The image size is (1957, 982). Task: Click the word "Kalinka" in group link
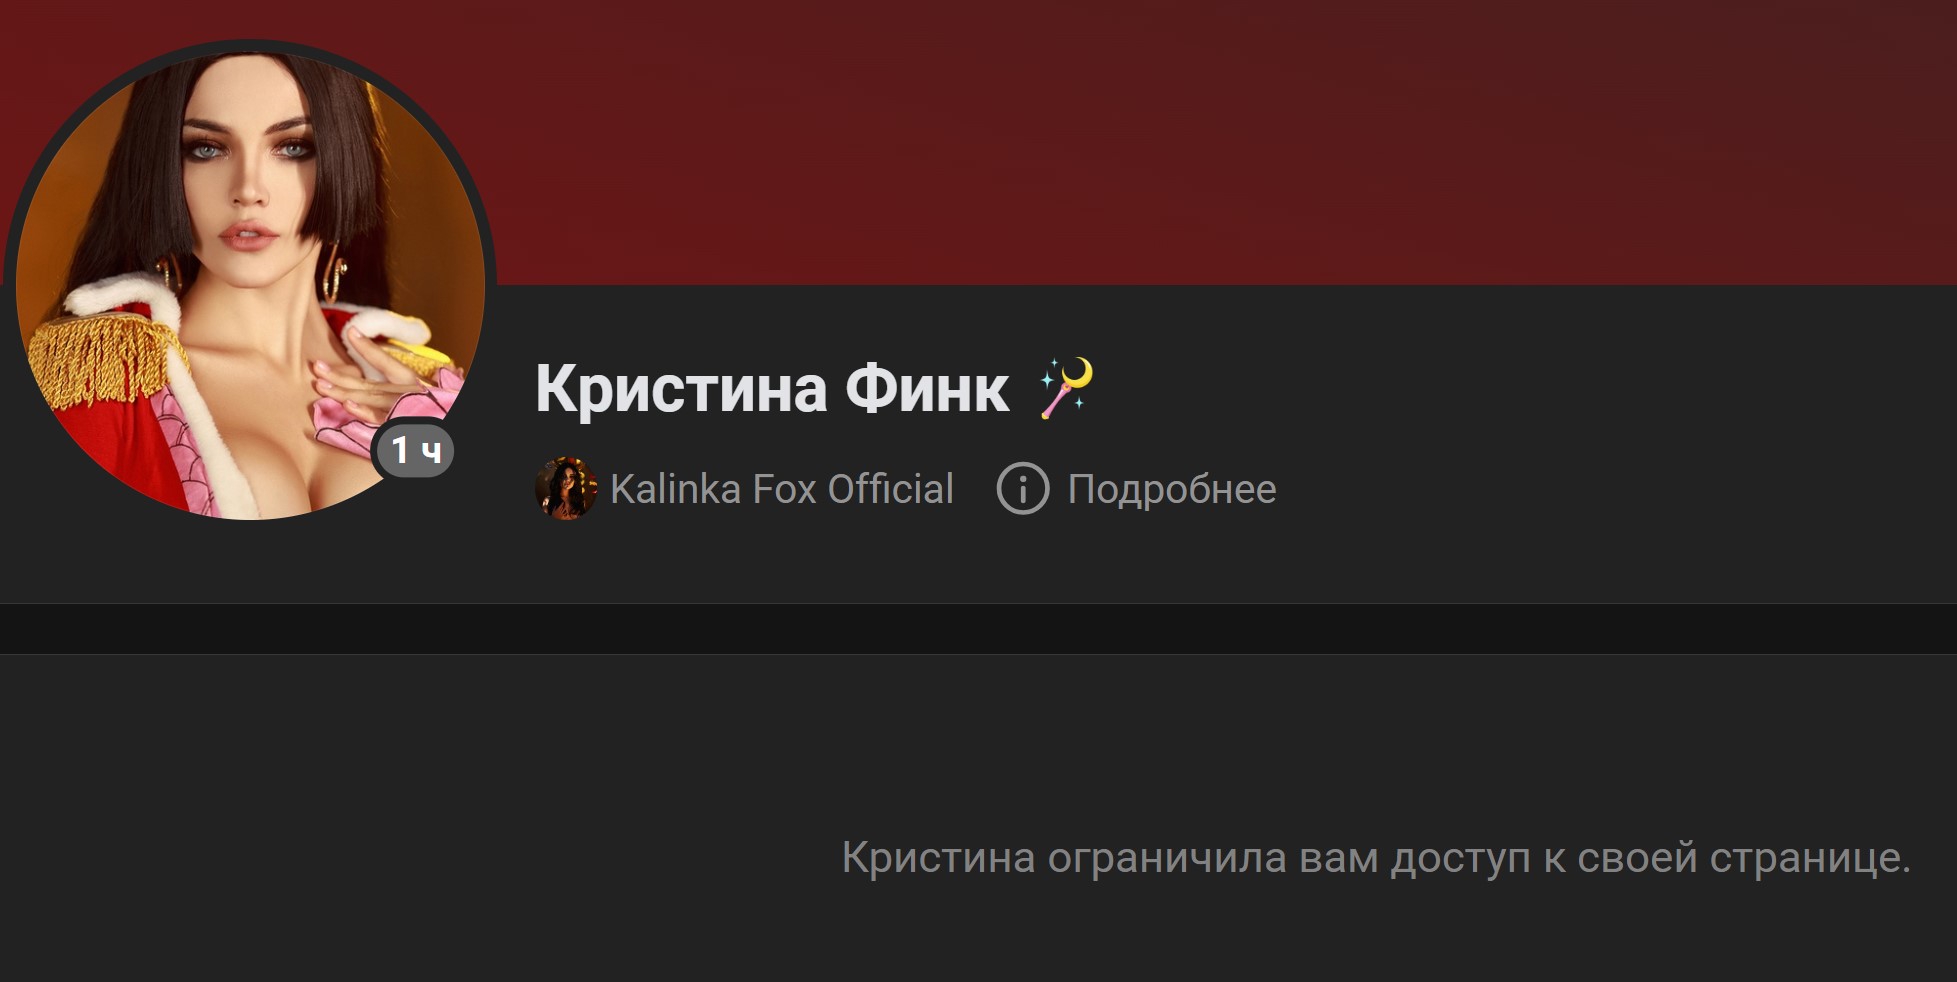676,489
